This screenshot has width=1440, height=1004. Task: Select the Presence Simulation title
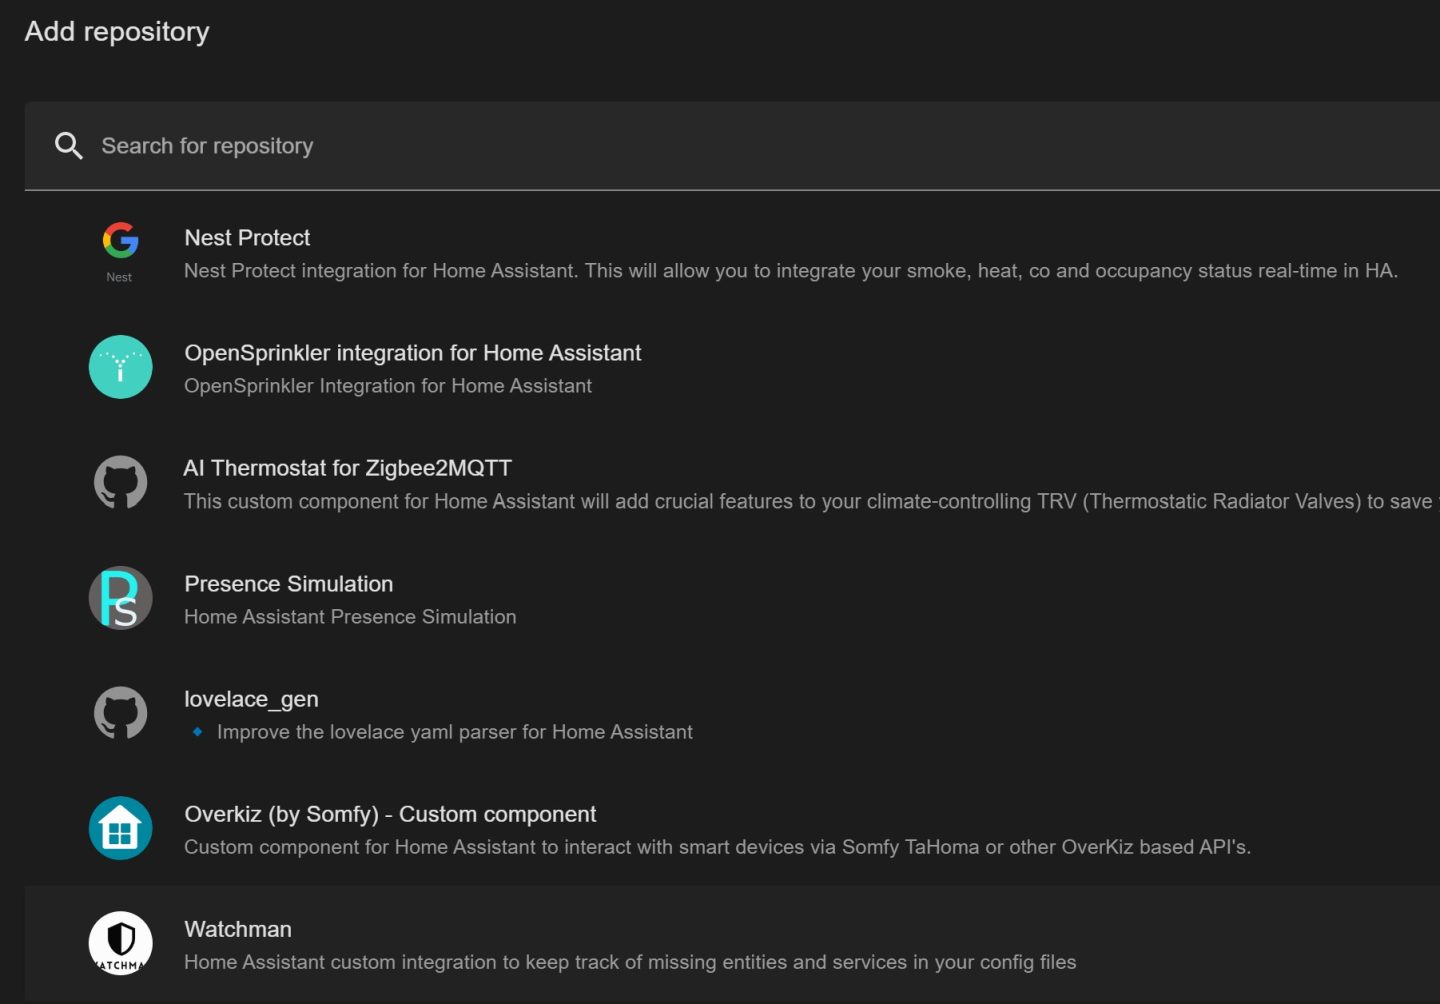click(x=288, y=584)
